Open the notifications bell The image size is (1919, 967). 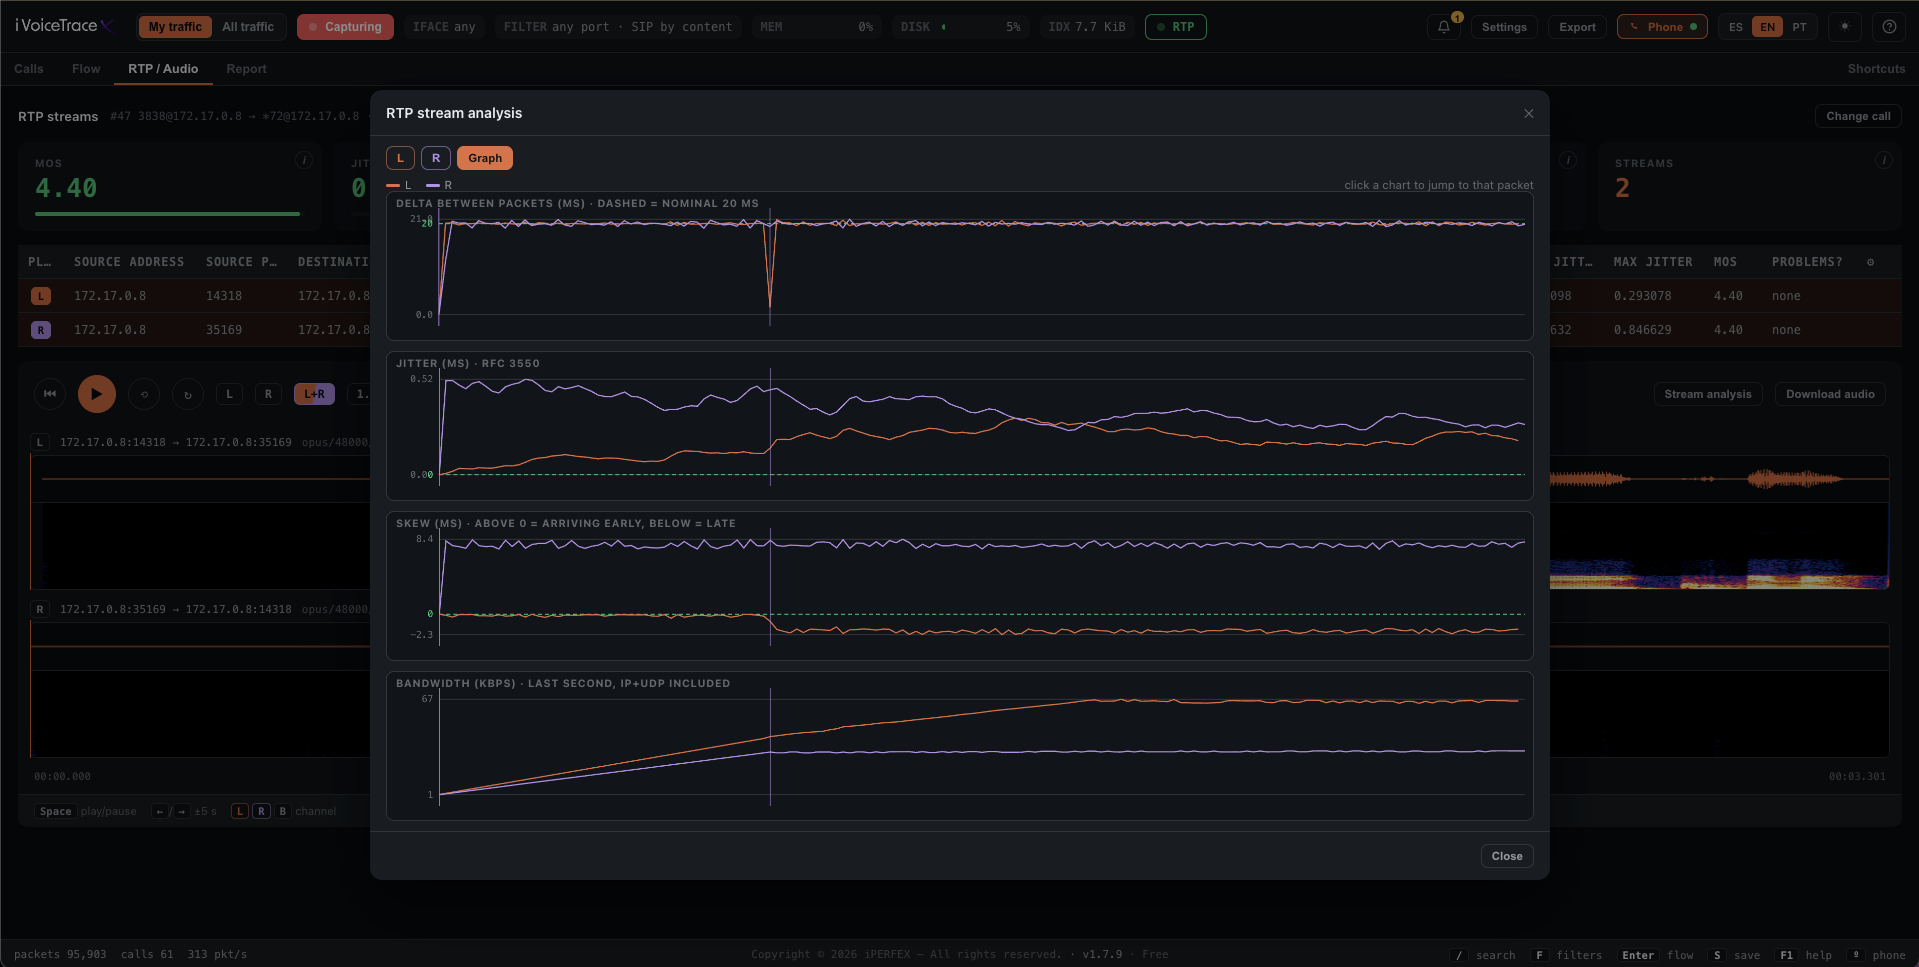click(1444, 27)
